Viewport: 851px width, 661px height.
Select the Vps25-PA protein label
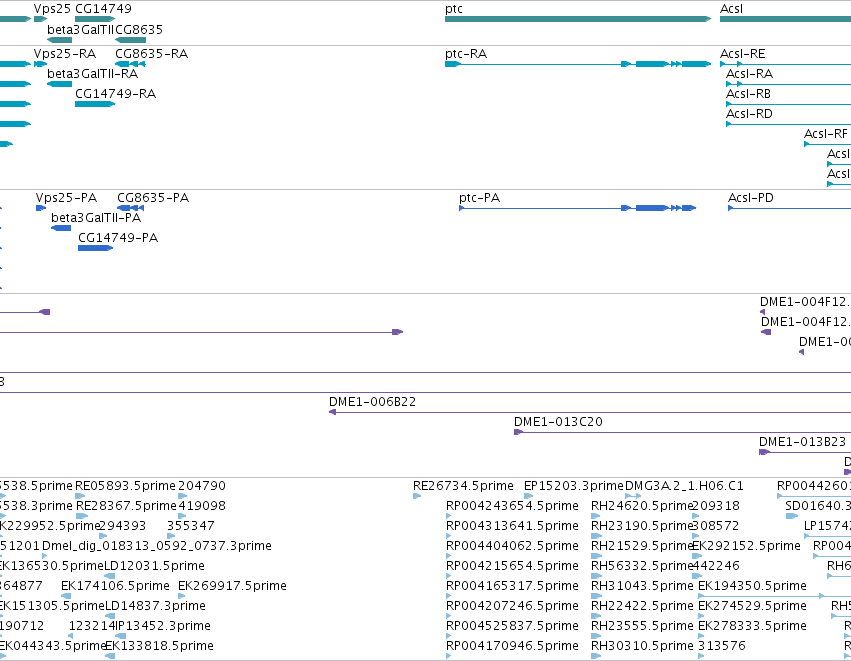[66, 198]
